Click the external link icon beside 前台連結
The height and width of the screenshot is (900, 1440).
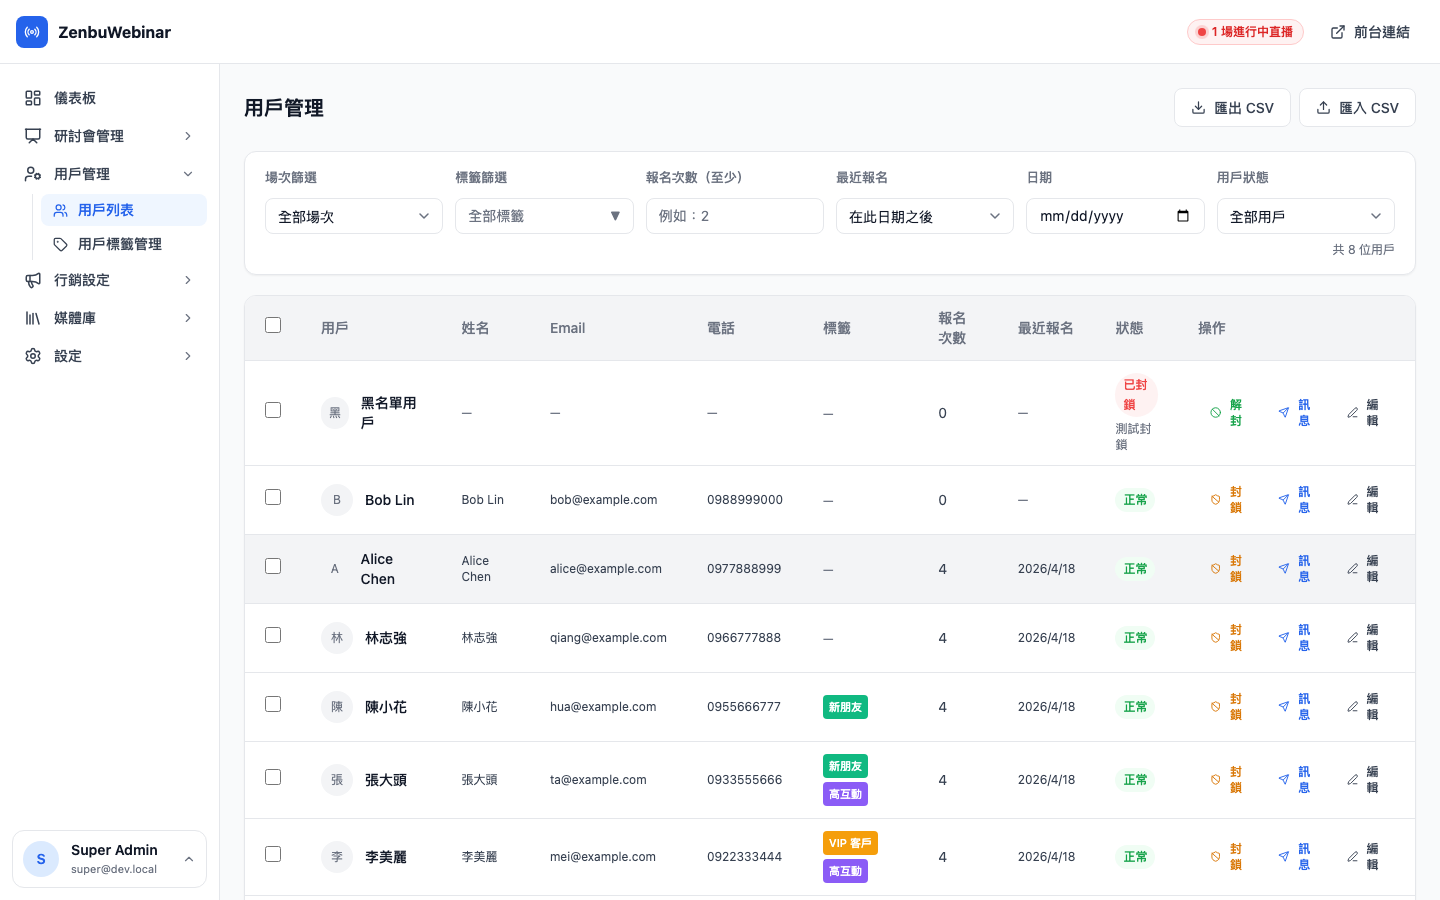(x=1337, y=31)
